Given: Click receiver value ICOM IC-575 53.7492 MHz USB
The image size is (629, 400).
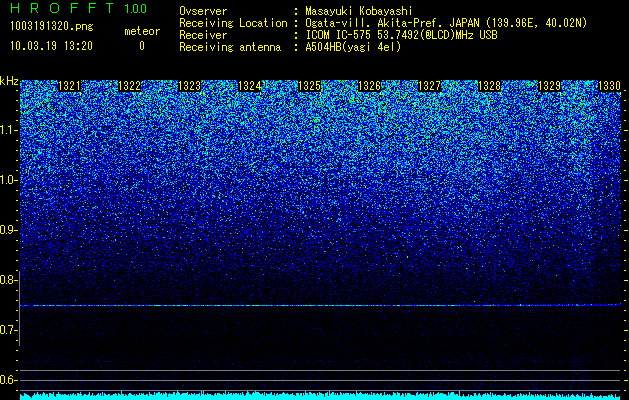Looking at the screenshot, I should click(401, 35).
